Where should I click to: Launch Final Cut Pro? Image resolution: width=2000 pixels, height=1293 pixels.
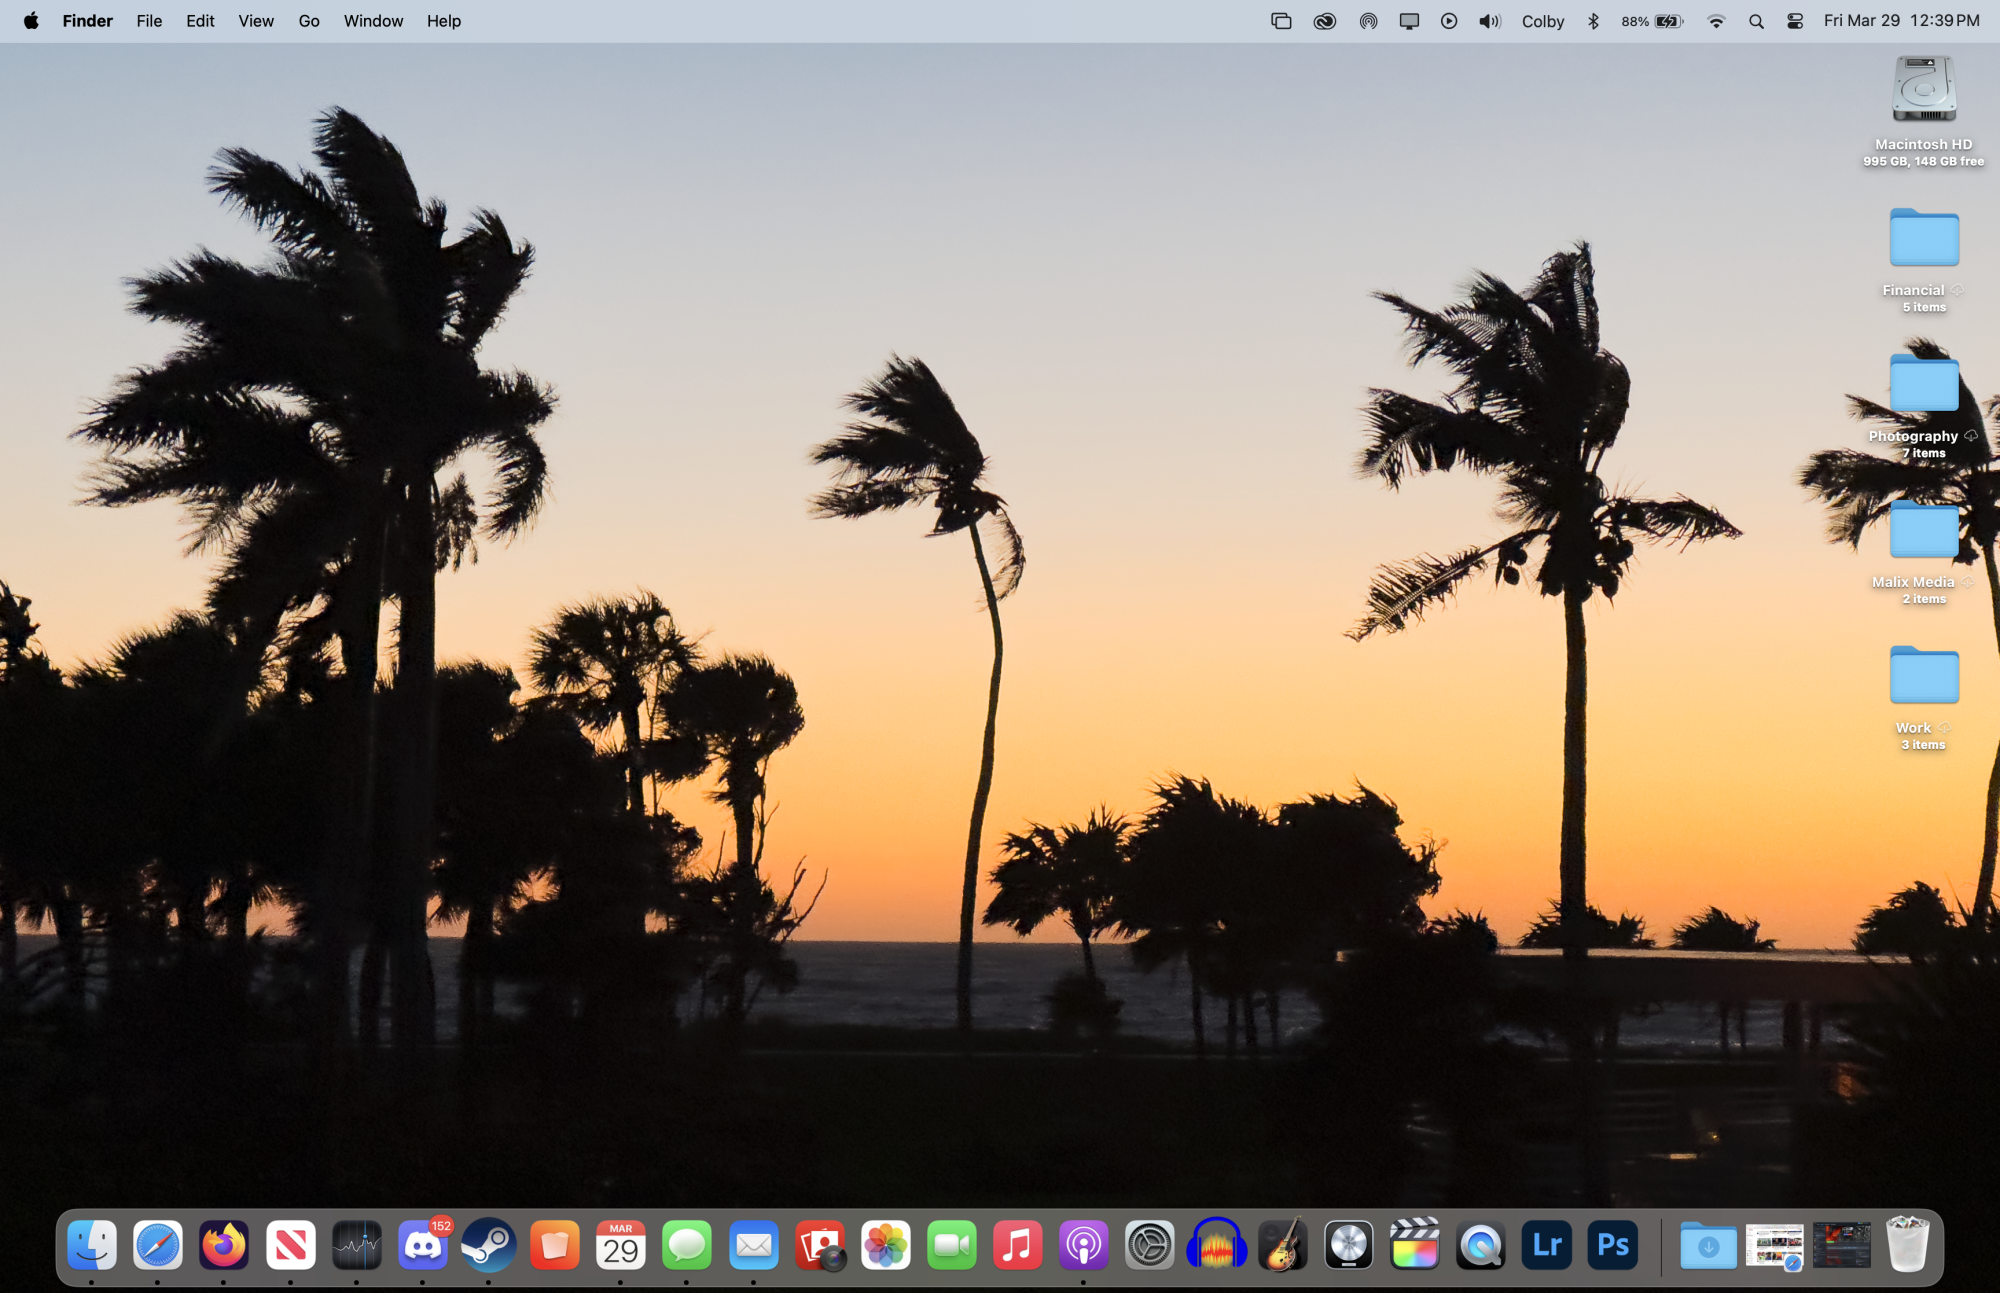click(x=1413, y=1246)
